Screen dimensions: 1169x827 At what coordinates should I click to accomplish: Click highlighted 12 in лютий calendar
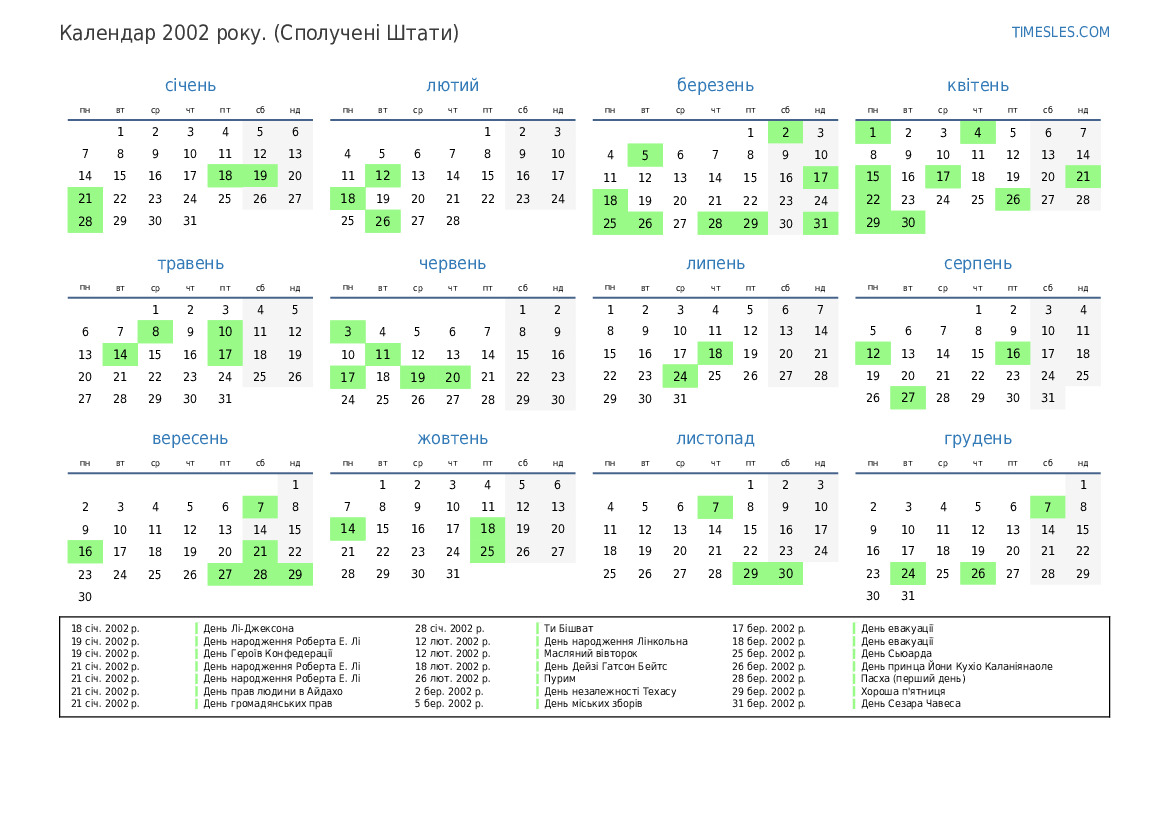click(x=382, y=176)
